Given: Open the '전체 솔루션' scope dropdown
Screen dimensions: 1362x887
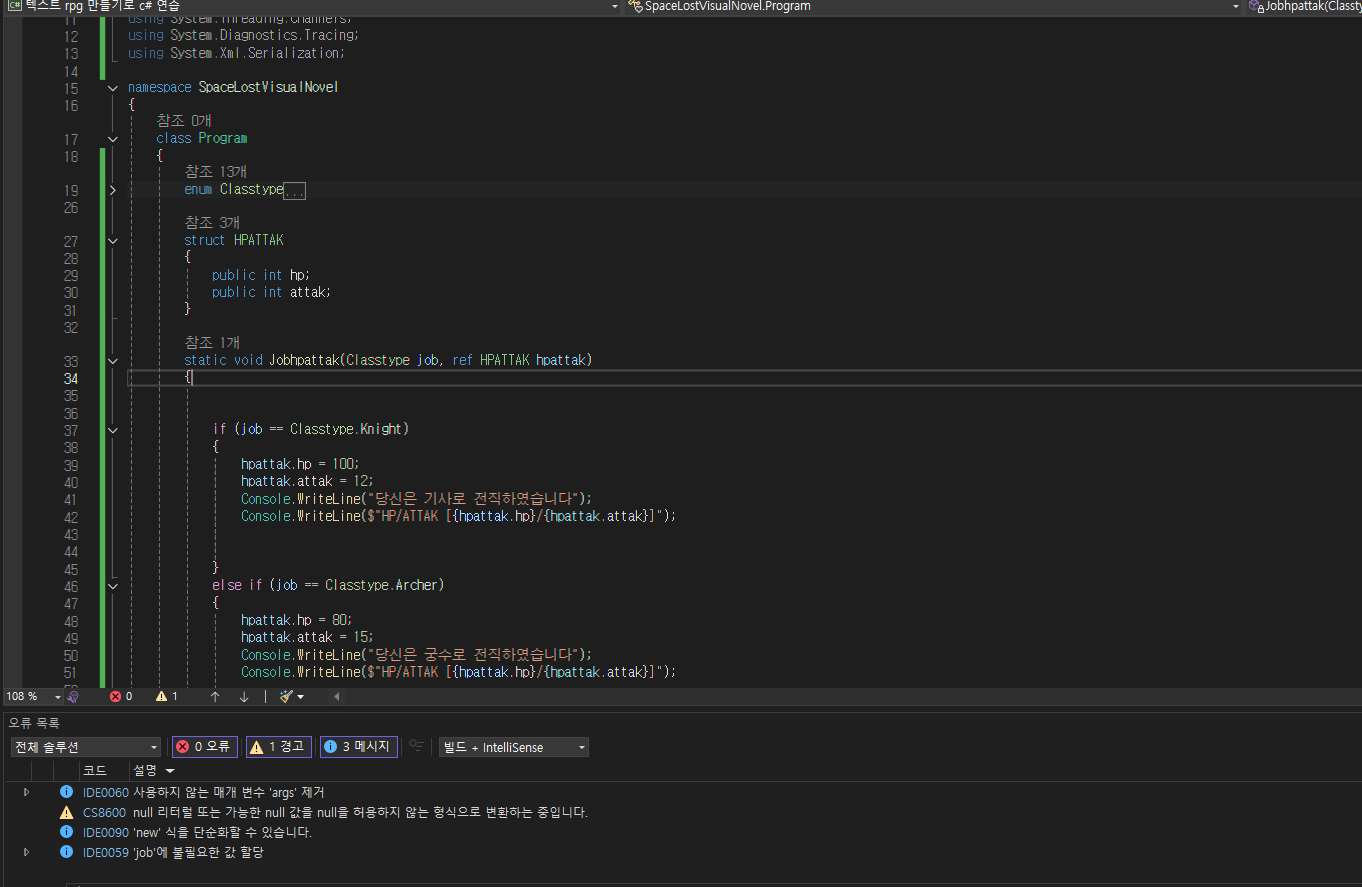Looking at the screenshot, I should (85, 747).
